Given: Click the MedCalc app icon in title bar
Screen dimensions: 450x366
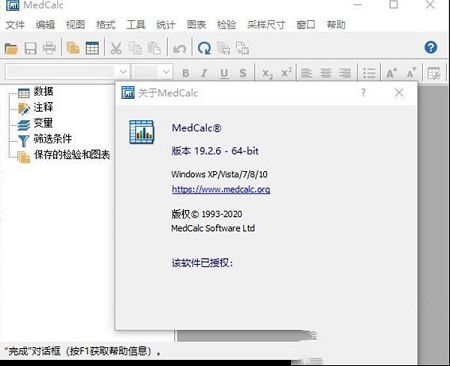Looking at the screenshot, I should tap(13, 5).
